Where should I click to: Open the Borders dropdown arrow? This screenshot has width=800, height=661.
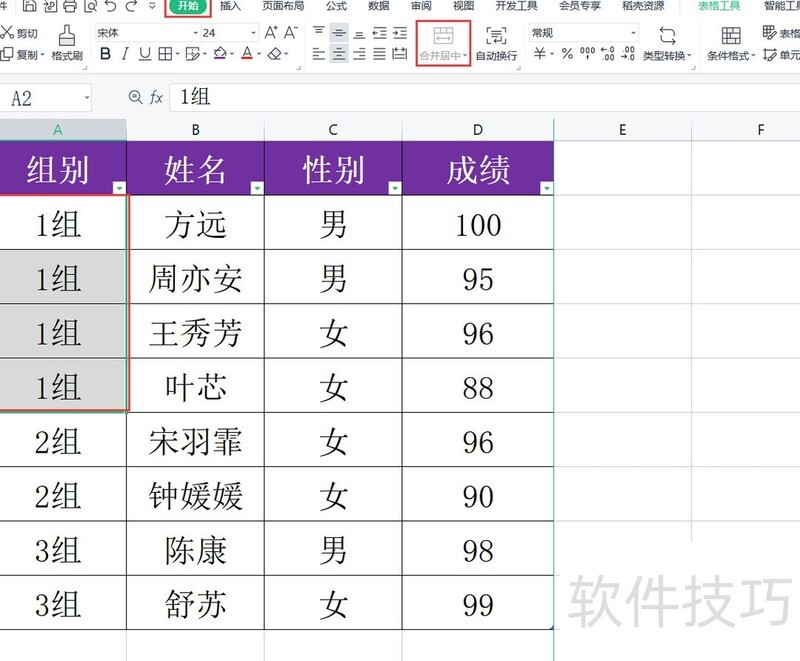pyautogui.click(x=177, y=54)
